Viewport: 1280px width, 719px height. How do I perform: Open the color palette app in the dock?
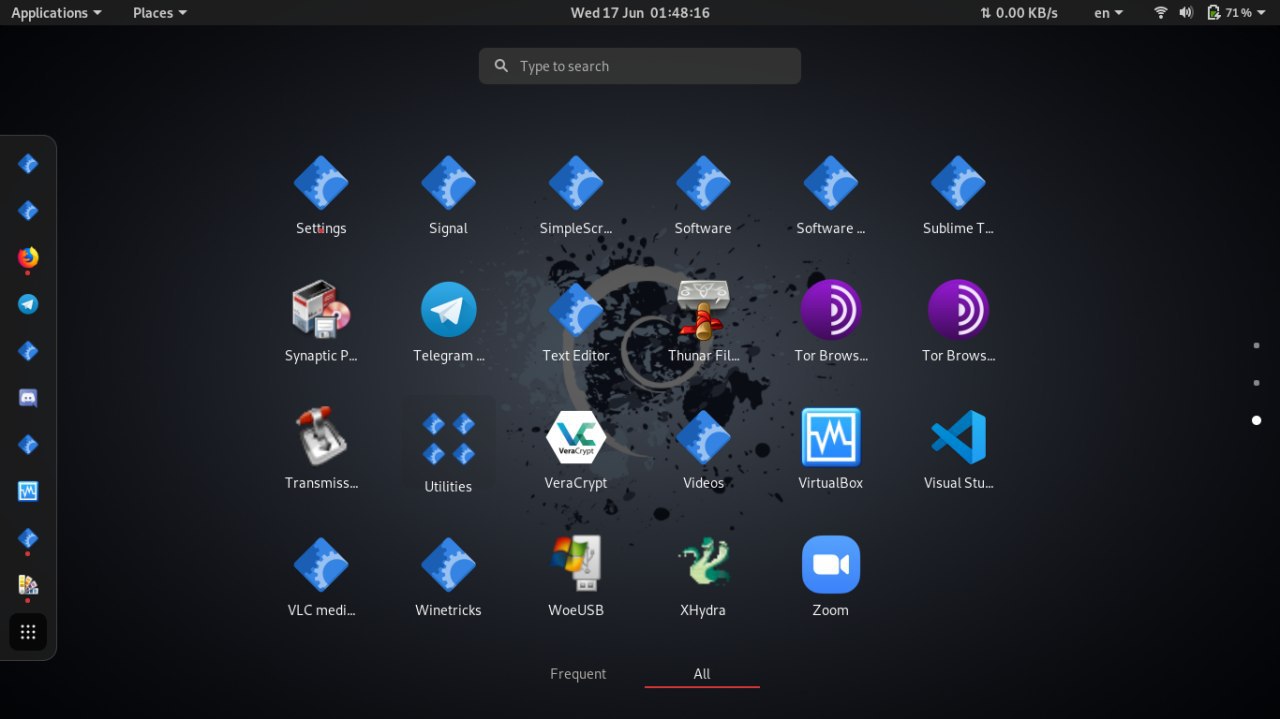pos(28,585)
